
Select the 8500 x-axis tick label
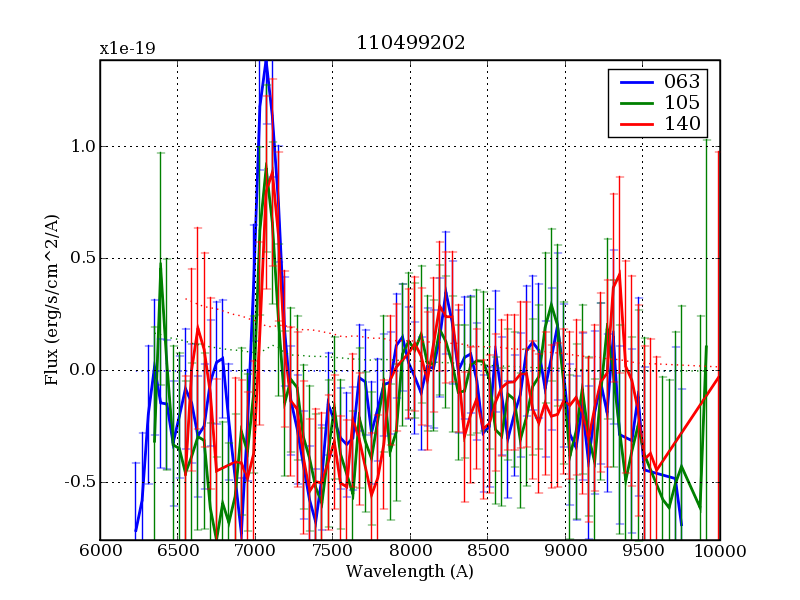487,551
